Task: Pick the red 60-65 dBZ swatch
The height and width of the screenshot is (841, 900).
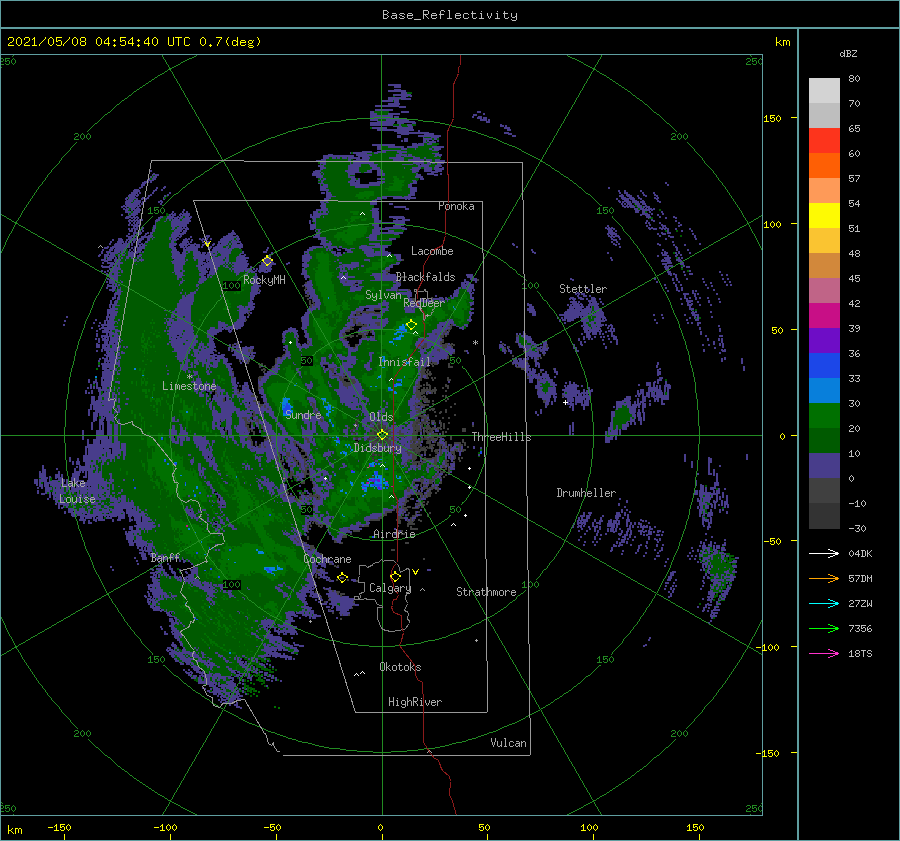Action: click(824, 141)
